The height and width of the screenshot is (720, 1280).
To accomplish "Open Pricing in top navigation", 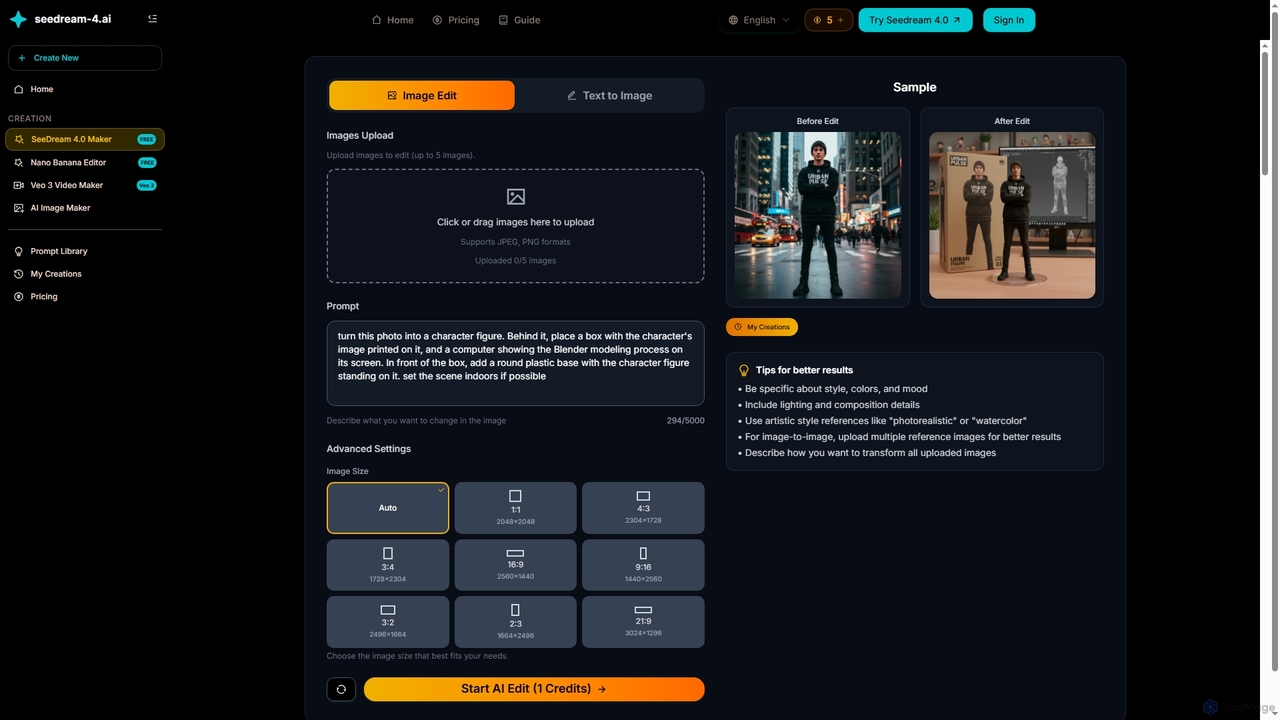I will [x=456, y=20].
